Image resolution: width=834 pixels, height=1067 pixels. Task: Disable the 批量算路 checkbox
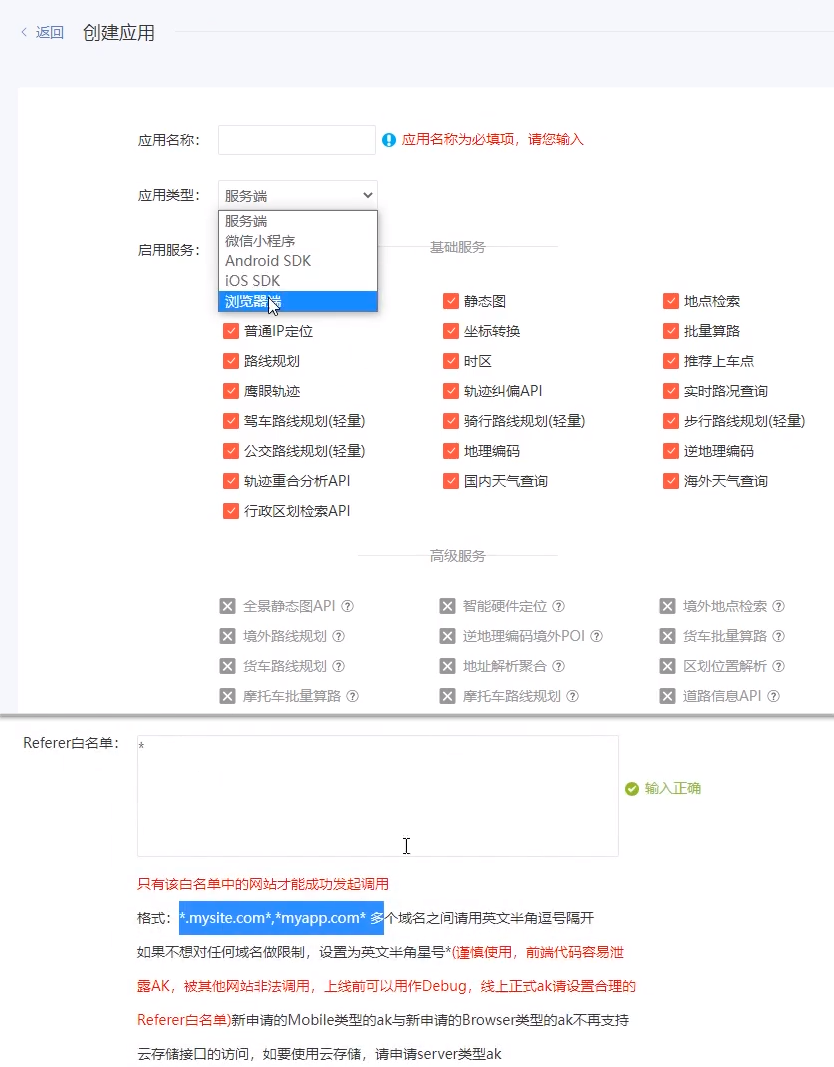coord(671,331)
